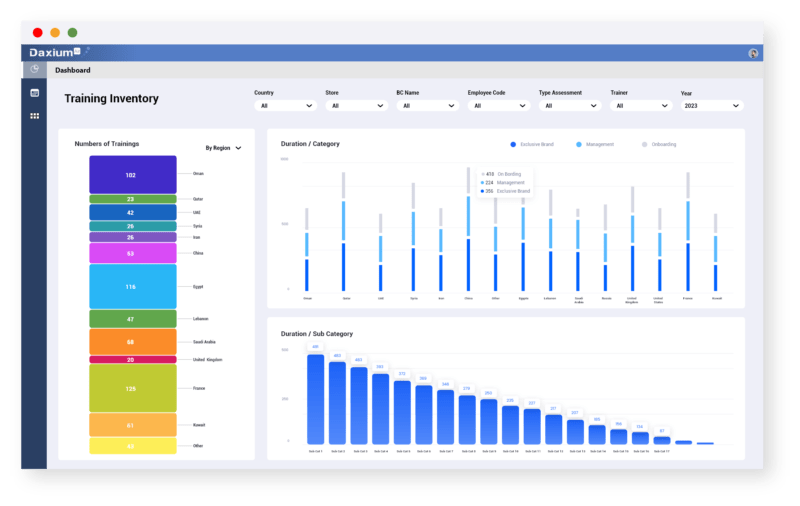Select the Dashboard tab
800x506 pixels.
click(72, 70)
